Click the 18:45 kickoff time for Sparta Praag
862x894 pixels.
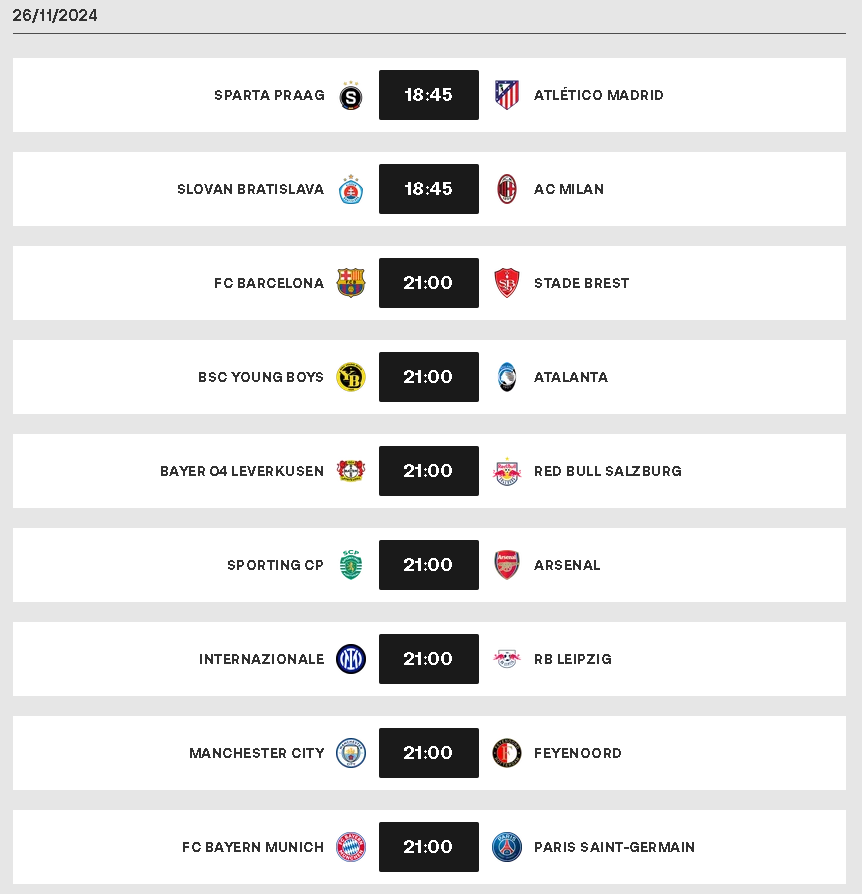pyautogui.click(x=429, y=95)
